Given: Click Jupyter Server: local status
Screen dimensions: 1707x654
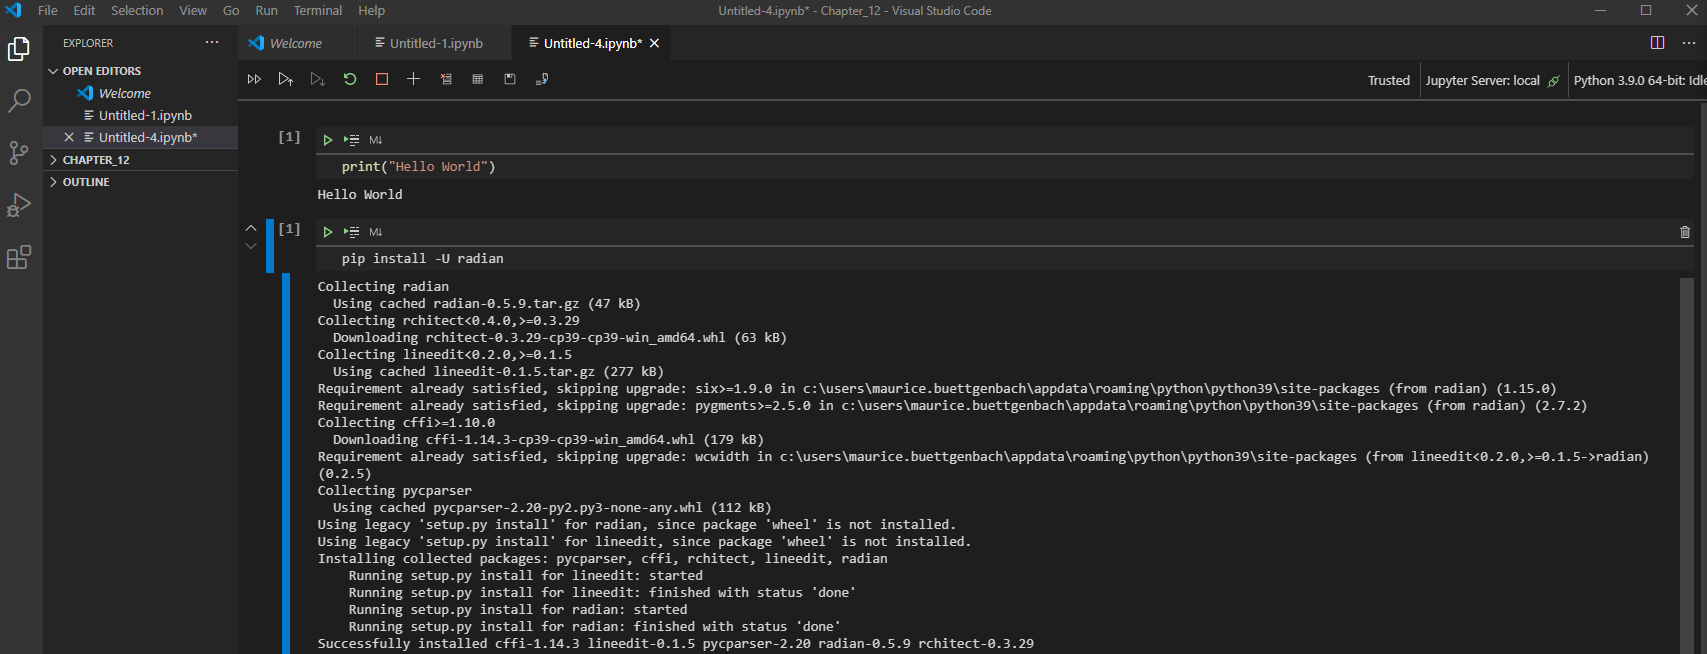Looking at the screenshot, I should (x=1492, y=80).
